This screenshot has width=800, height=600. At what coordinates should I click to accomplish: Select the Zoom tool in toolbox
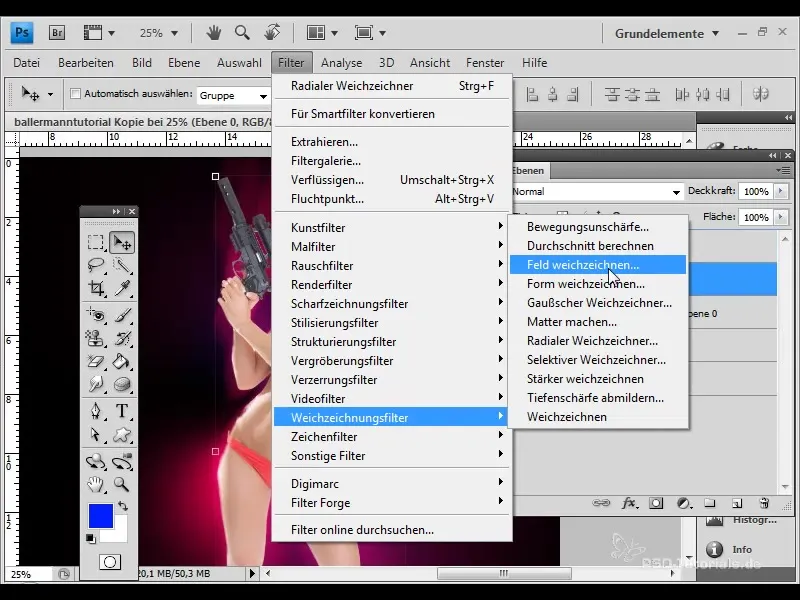point(122,484)
